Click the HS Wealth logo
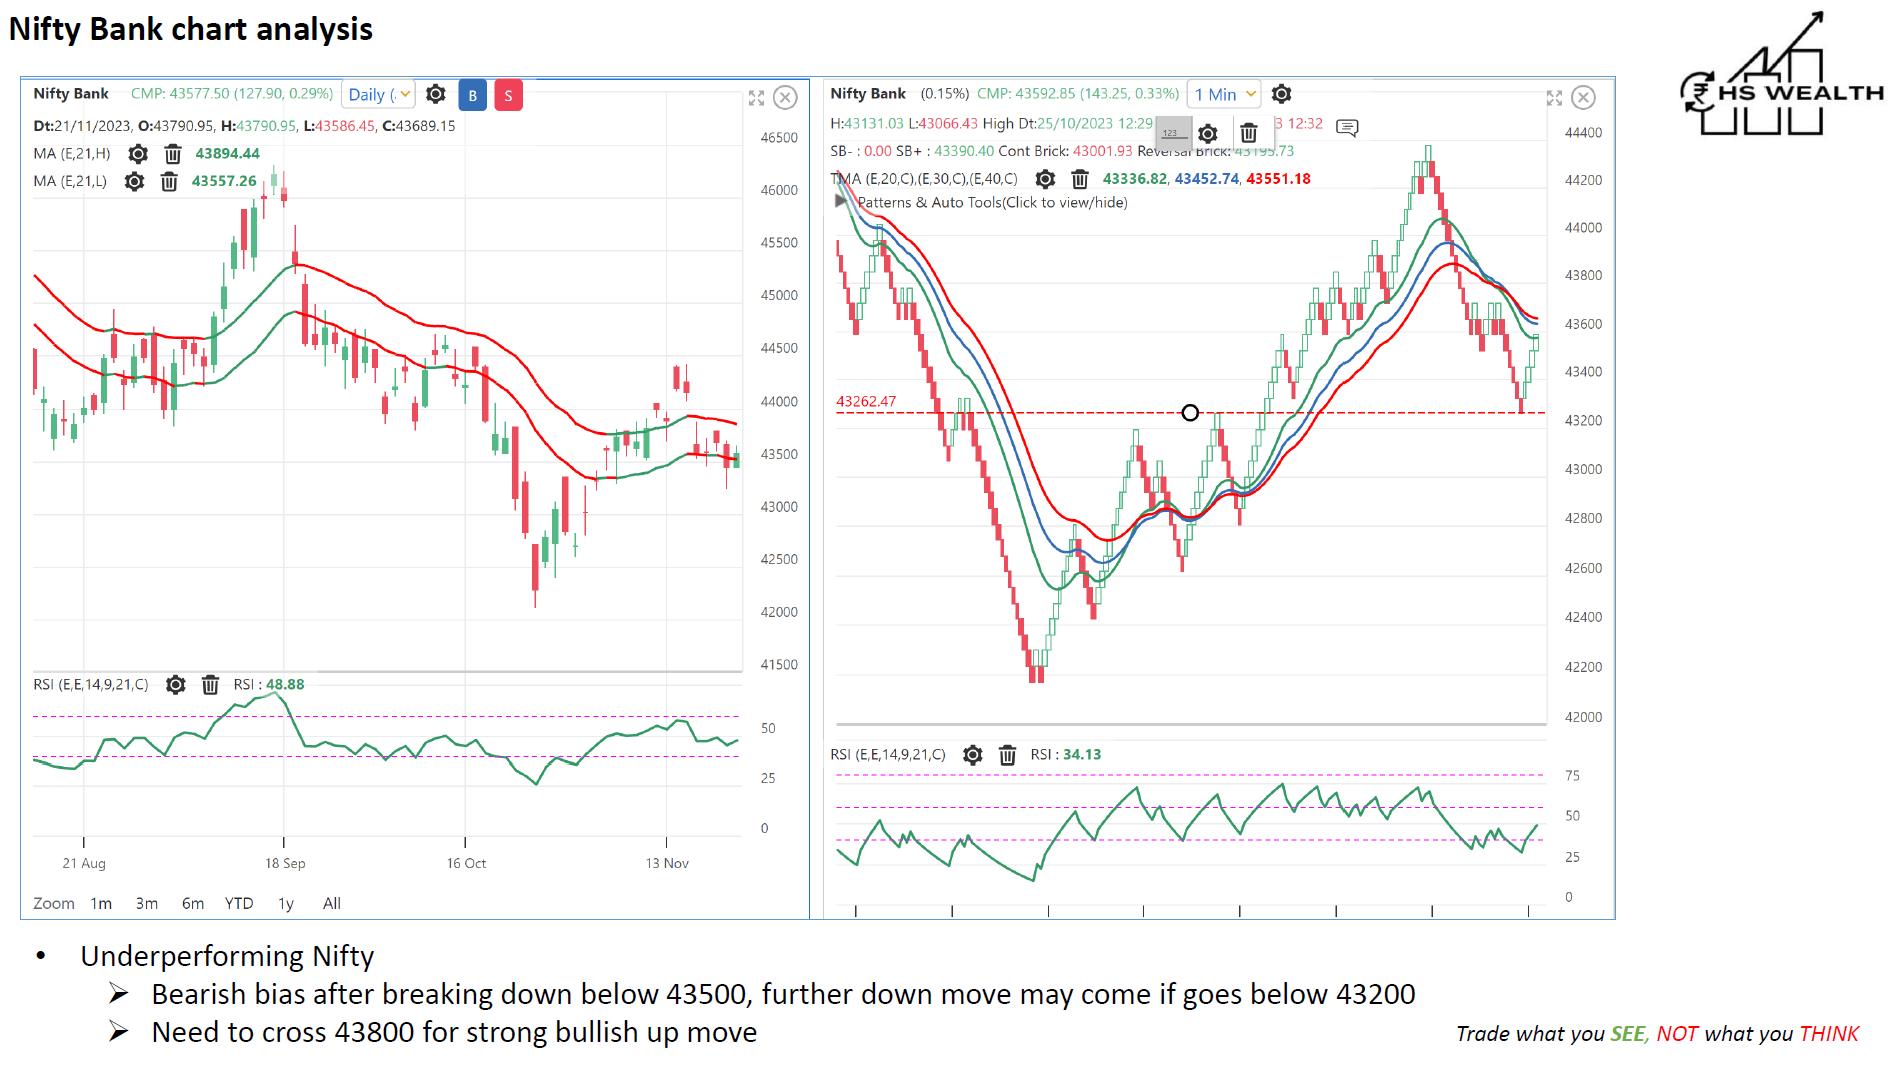 tap(1780, 74)
